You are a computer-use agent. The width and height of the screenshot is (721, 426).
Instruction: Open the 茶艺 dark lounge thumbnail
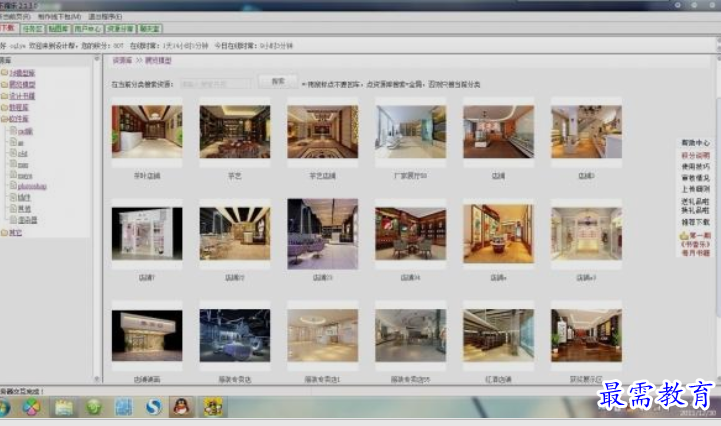click(235, 132)
